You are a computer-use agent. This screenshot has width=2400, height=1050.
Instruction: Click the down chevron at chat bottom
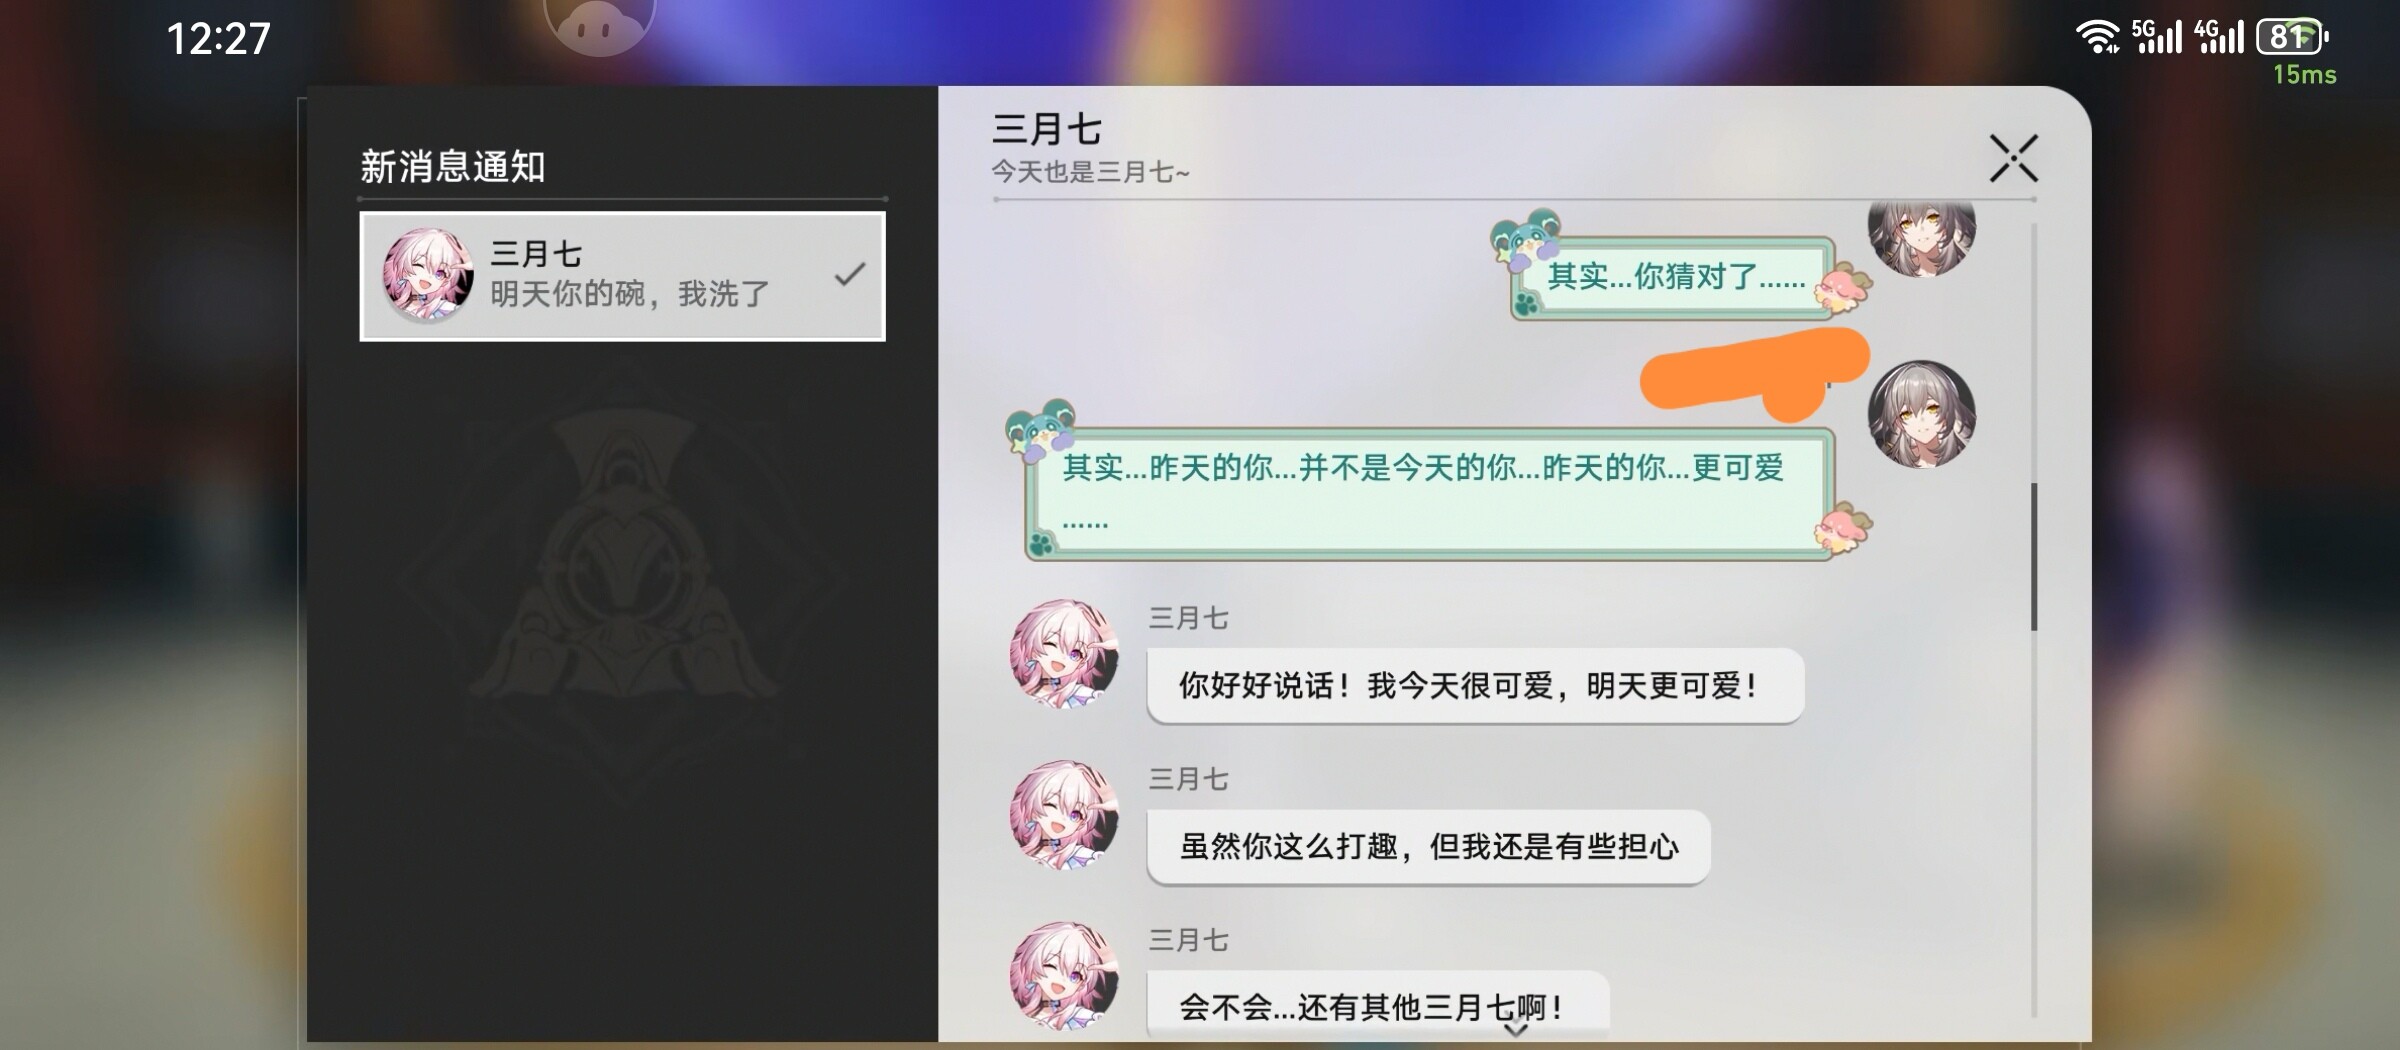[x=1516, y=1028]
